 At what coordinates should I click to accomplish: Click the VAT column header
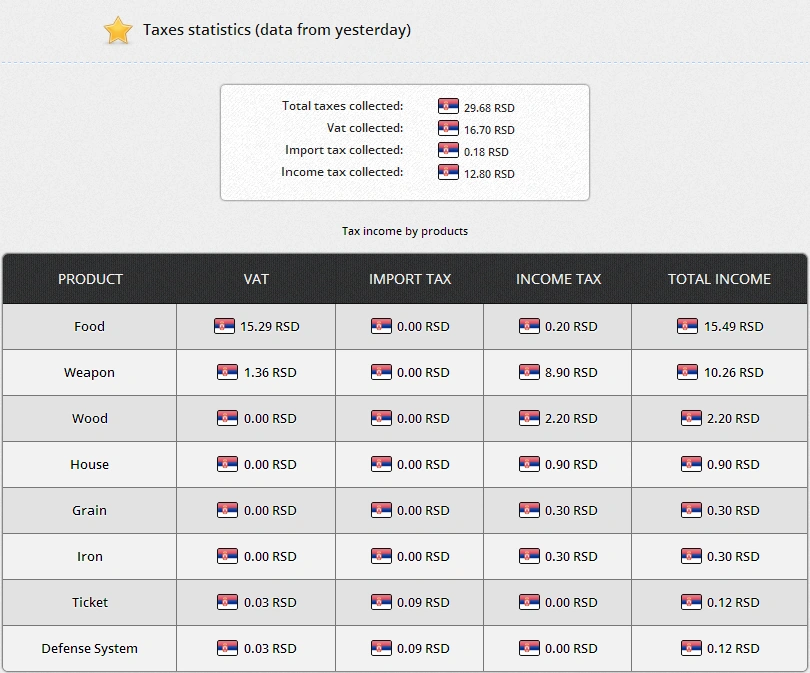click(256, 279)
